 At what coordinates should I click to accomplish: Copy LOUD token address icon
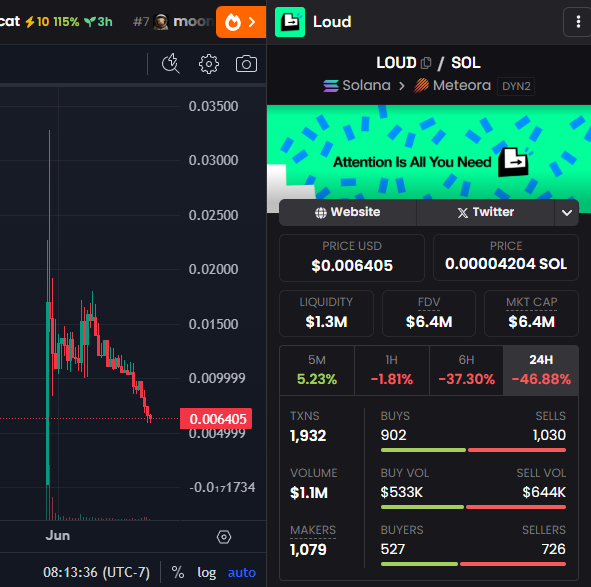point(426,63)
